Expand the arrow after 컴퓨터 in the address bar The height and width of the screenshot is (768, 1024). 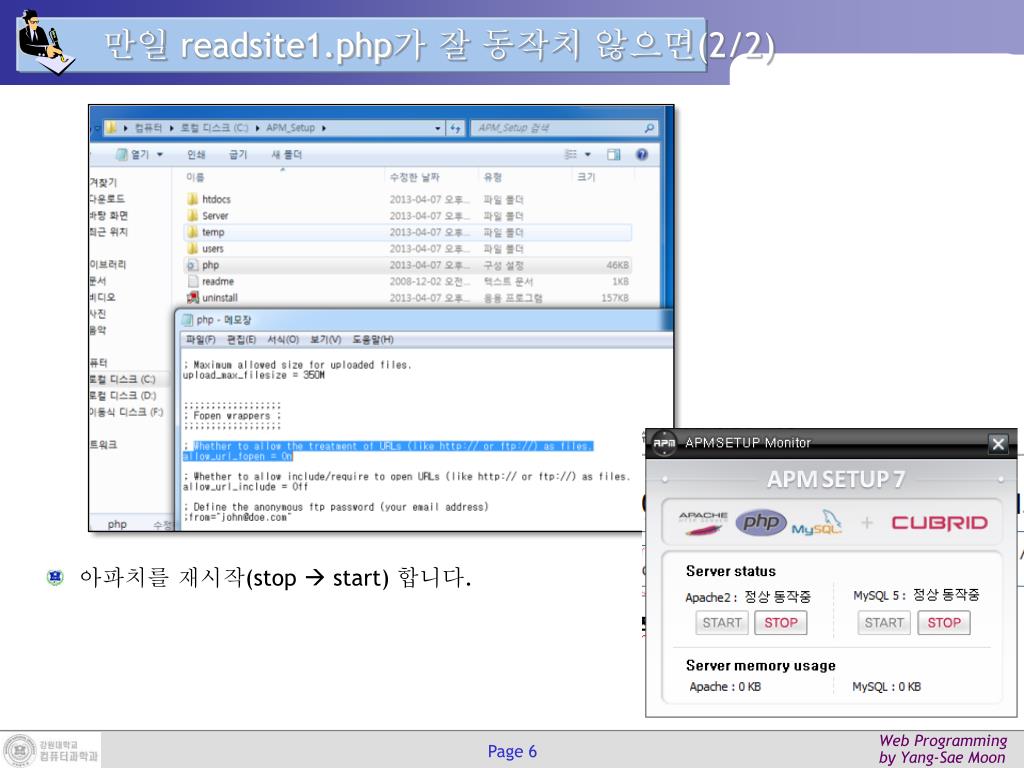pyautogui.click(x=172, y=128)
